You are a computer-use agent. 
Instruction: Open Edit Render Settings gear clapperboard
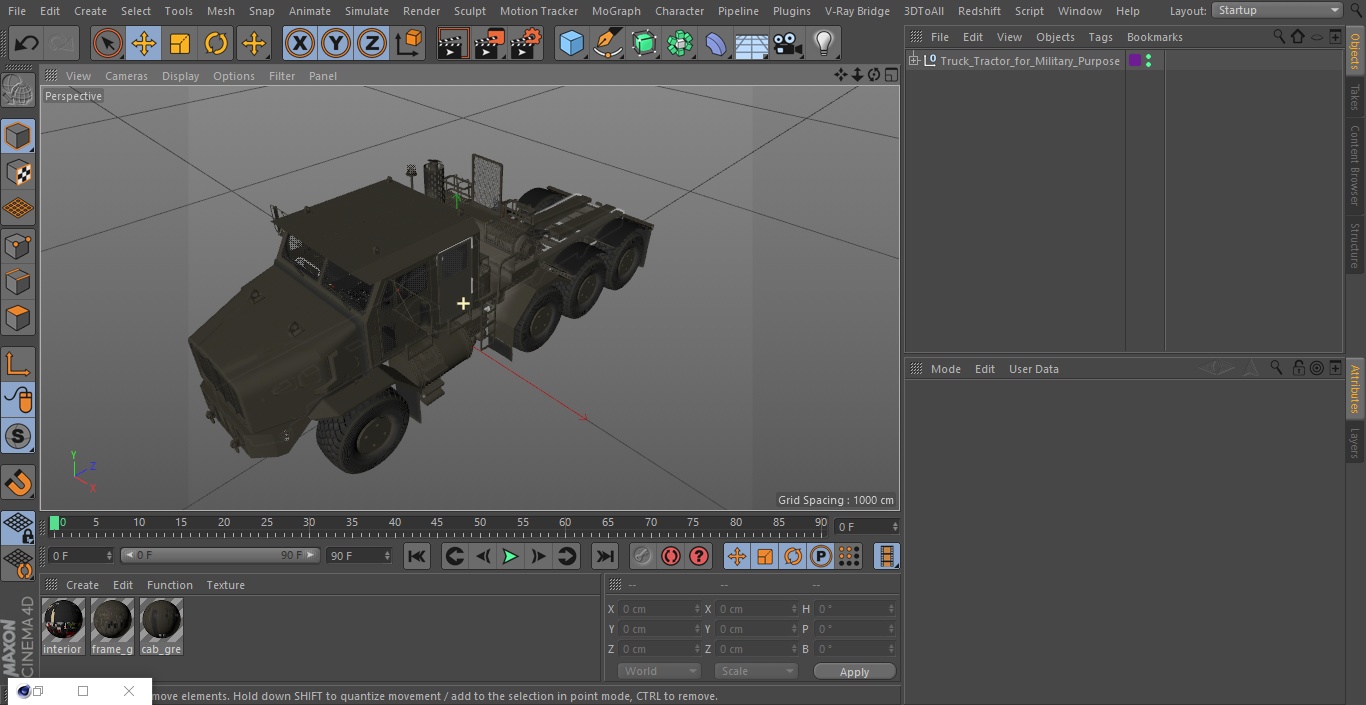[x=526, y=43]
